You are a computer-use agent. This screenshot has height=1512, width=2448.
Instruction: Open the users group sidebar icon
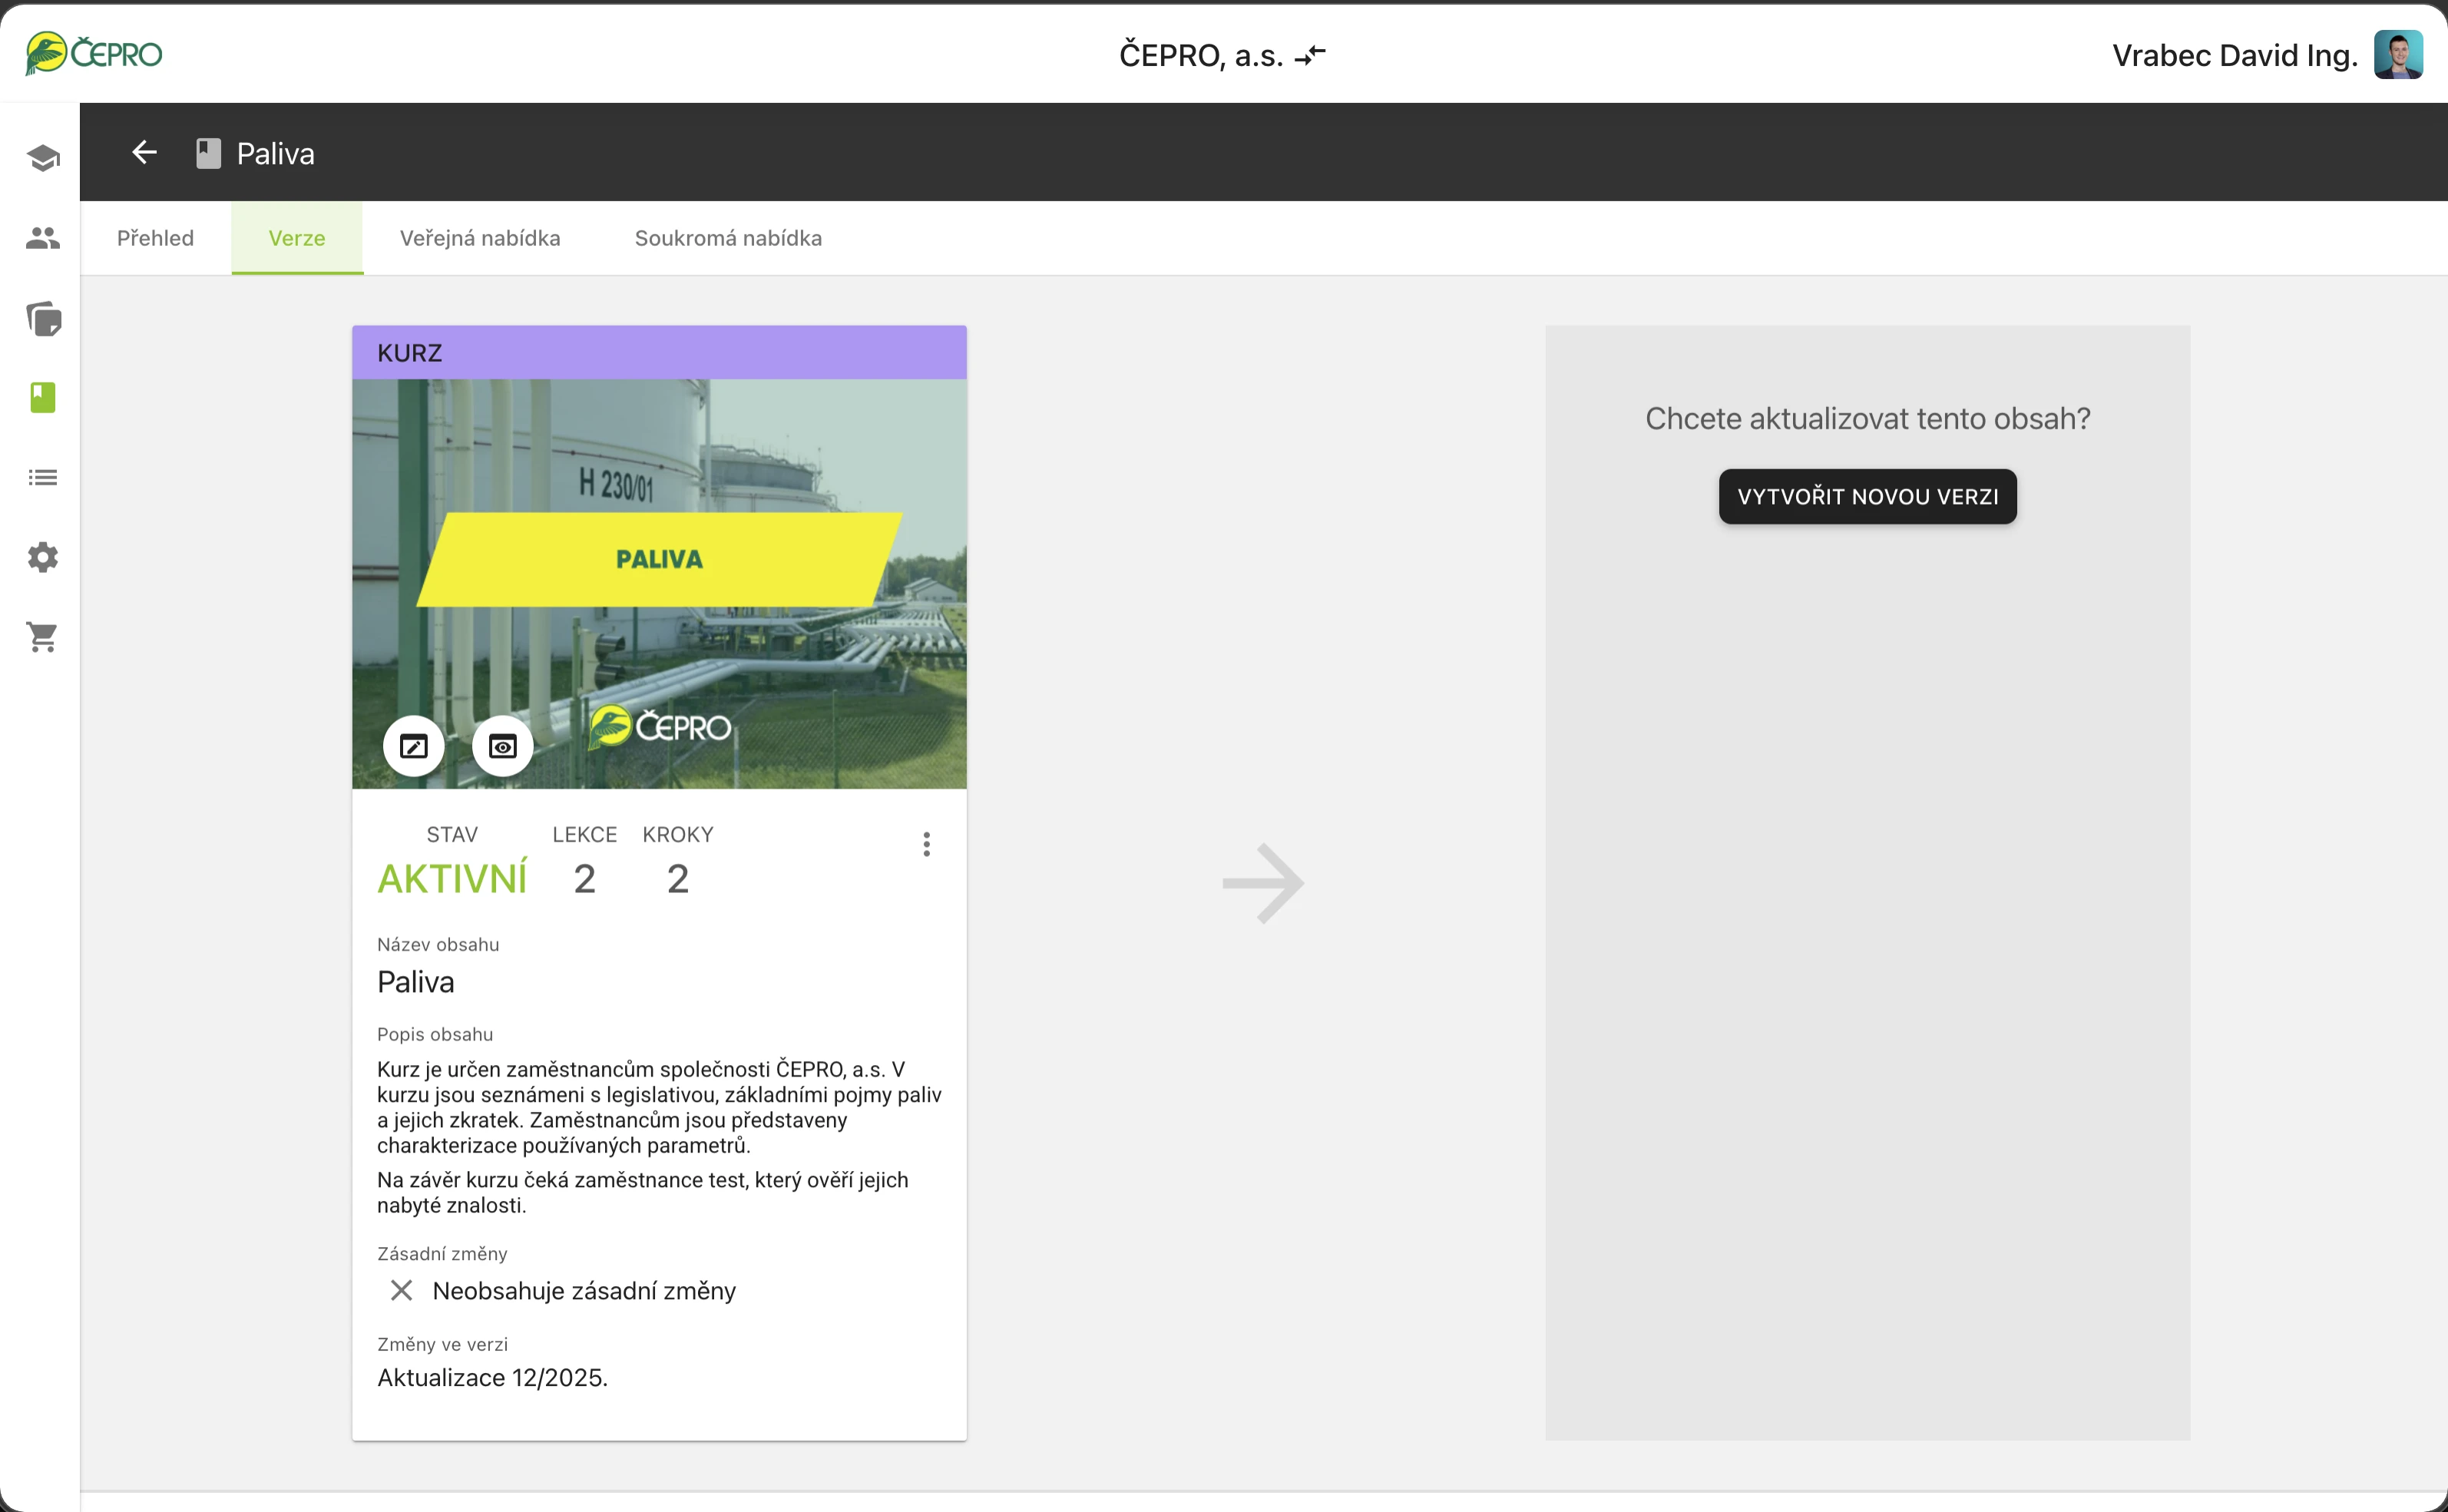(x=42, y=238)
